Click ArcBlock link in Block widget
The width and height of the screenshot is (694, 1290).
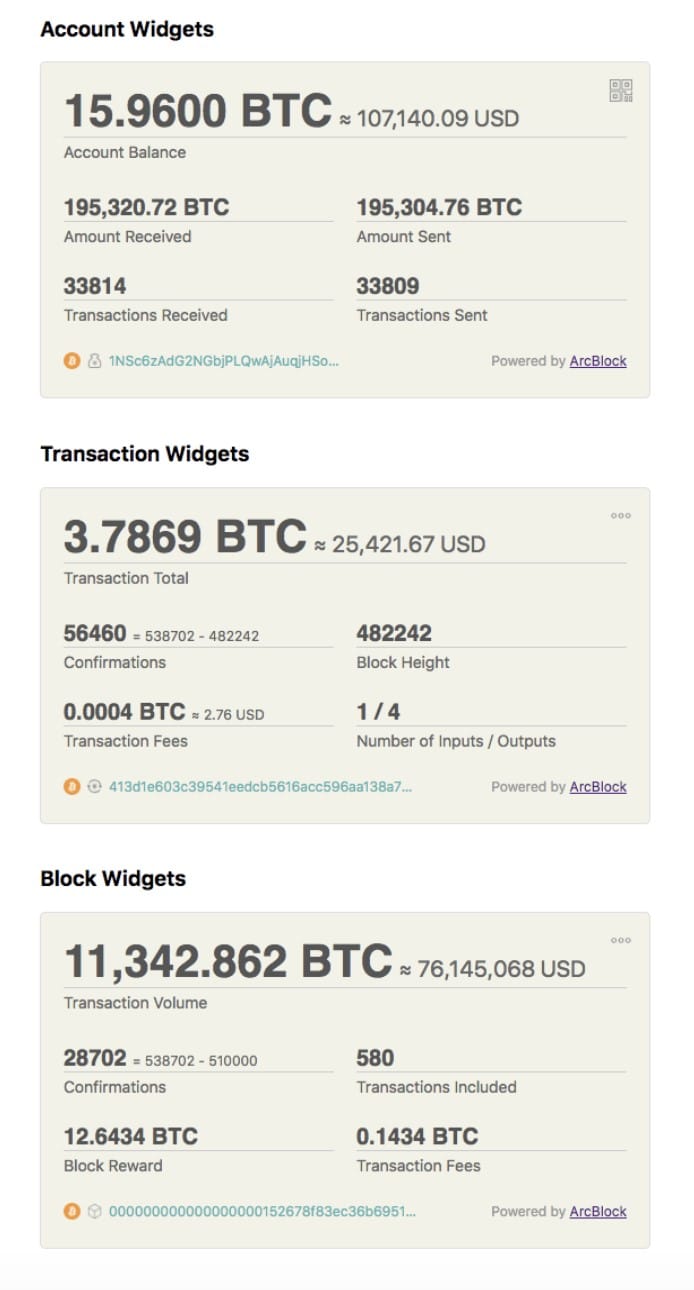[598, 1212]
